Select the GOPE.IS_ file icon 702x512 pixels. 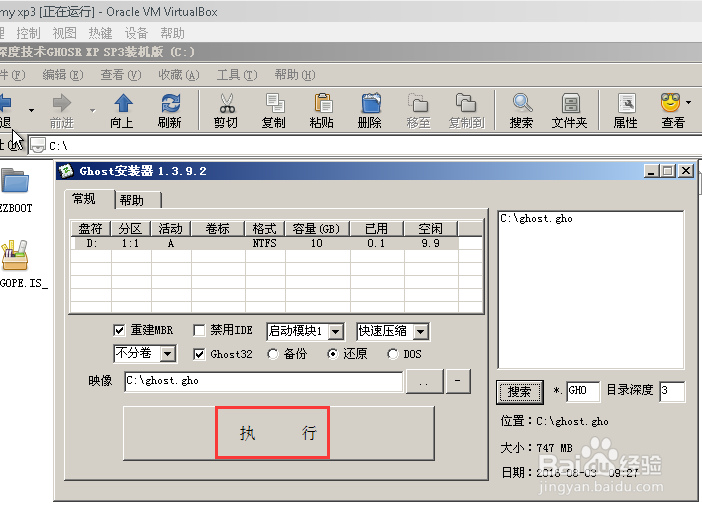15,256
